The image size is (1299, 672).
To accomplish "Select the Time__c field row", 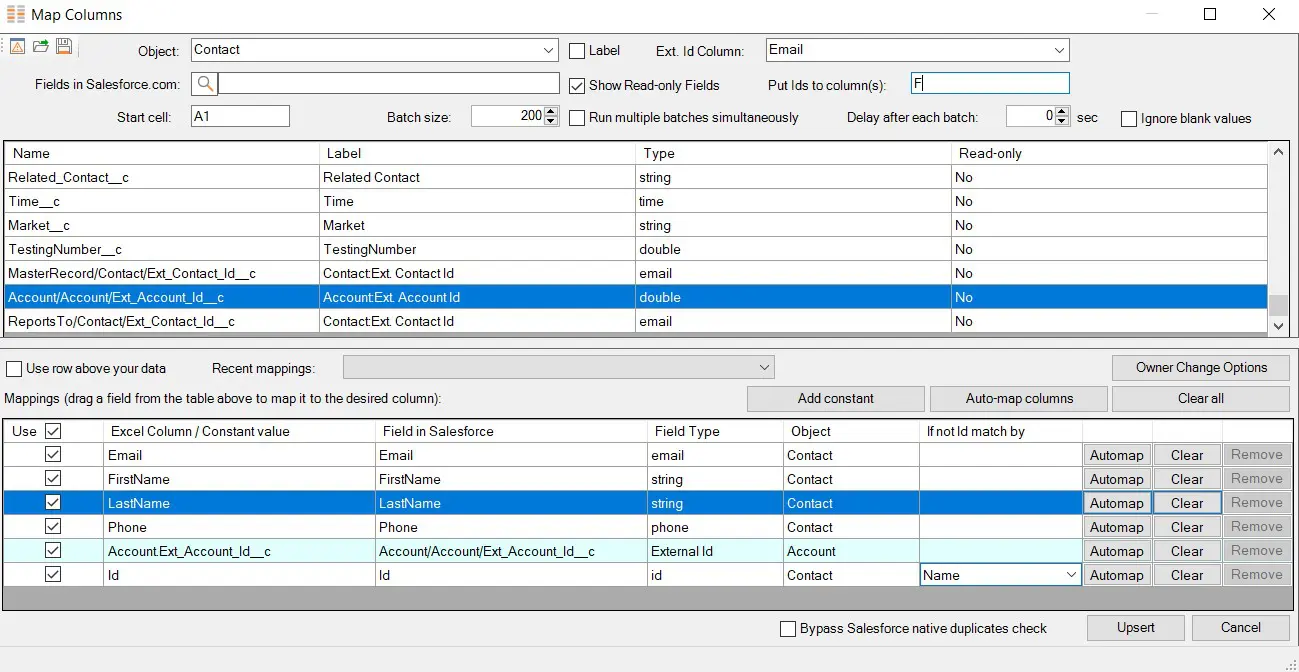I will pyautogui.click(x=636, y=201).
